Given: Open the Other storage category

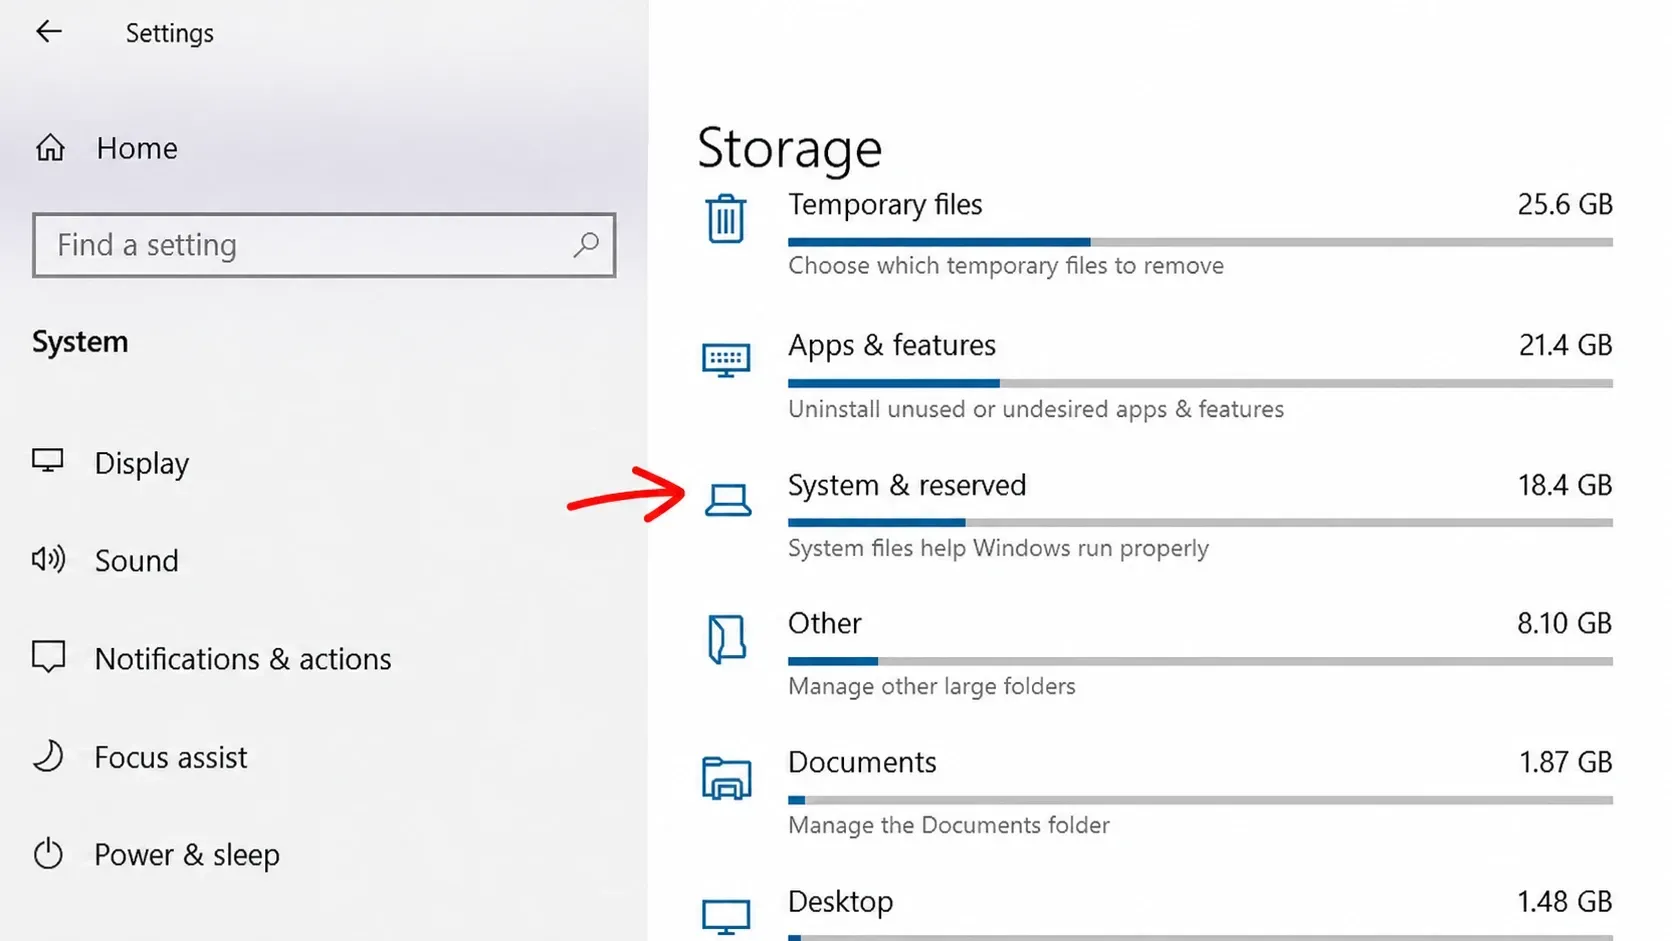Looking at the screenshot, I should tap(1158, 654).
